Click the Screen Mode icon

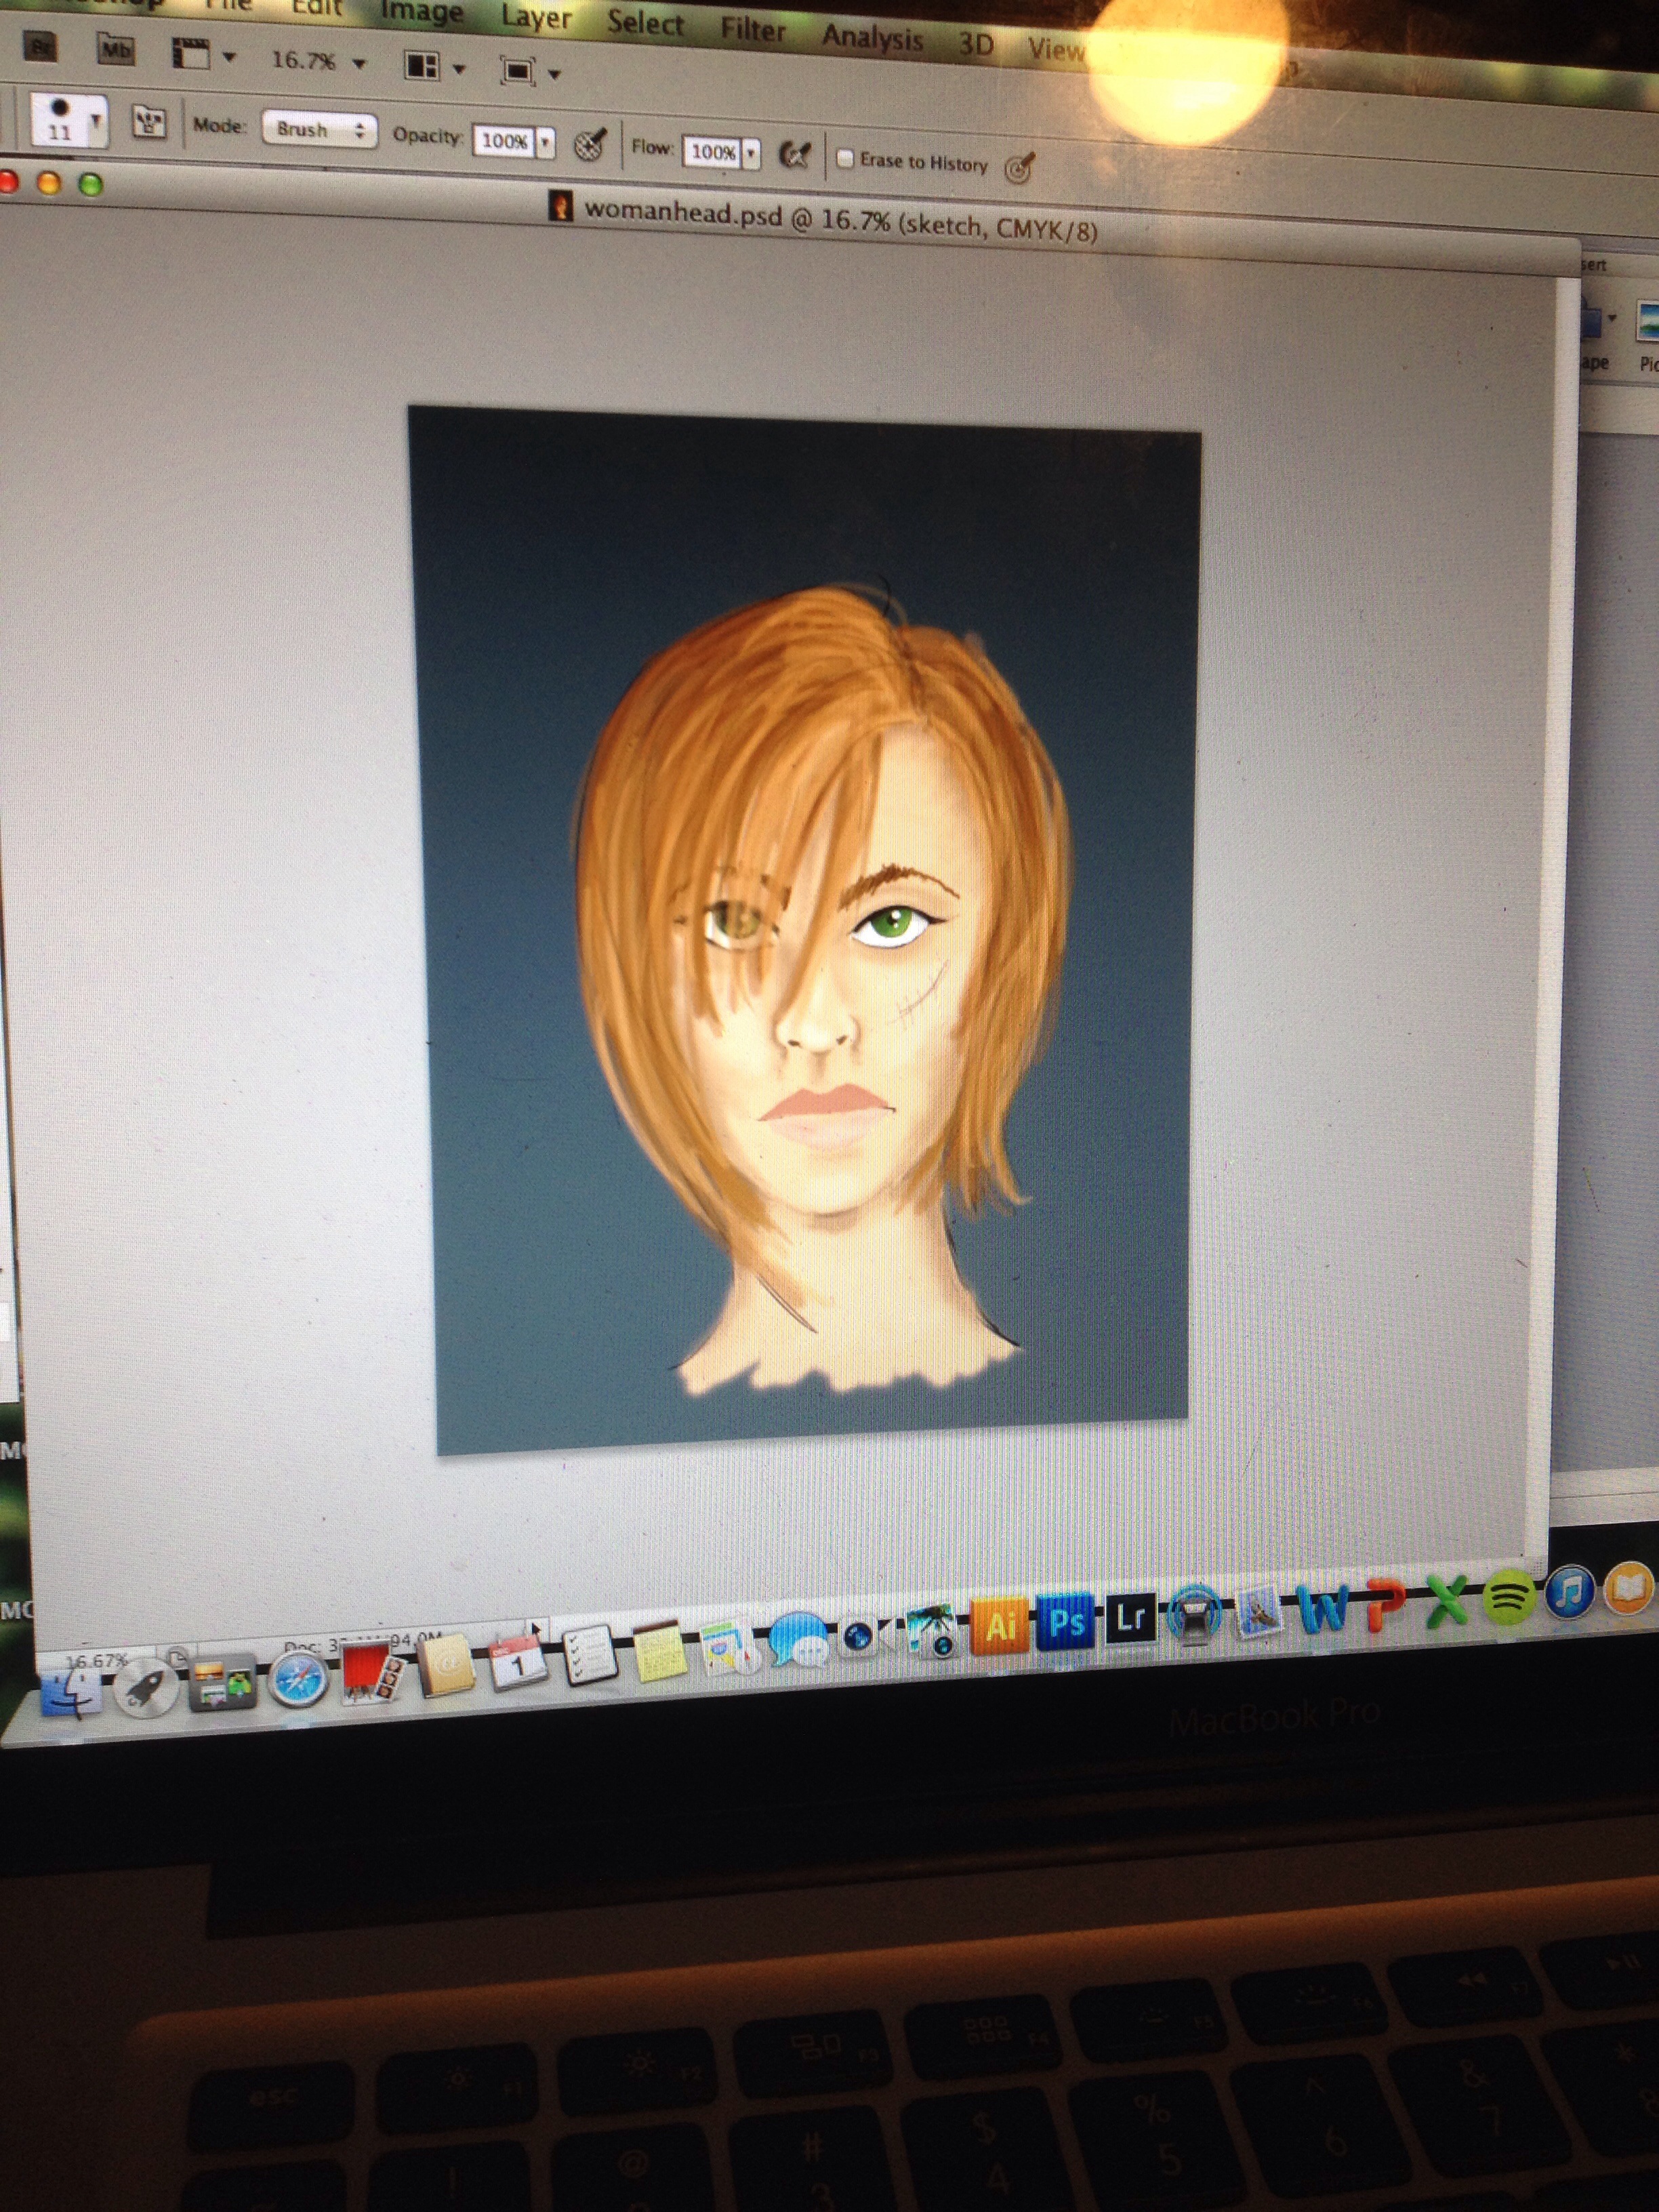[x=517, y=71]
